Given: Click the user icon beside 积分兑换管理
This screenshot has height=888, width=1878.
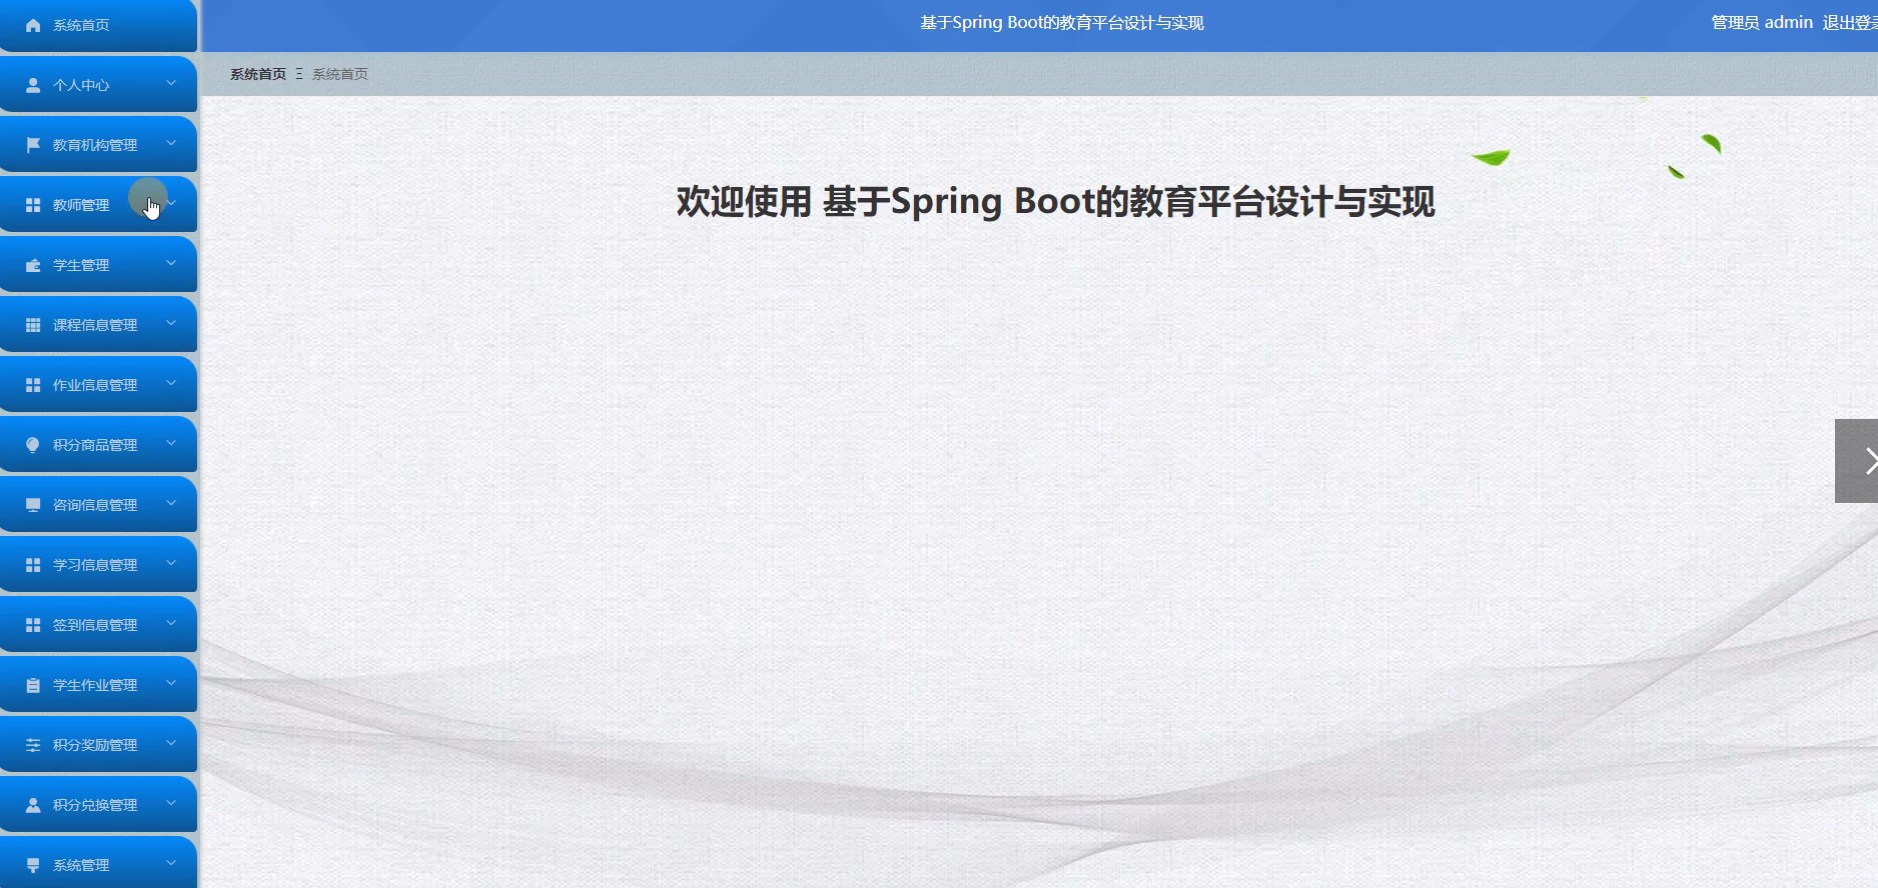Looking at the screenshot, I should coord(33,805).
